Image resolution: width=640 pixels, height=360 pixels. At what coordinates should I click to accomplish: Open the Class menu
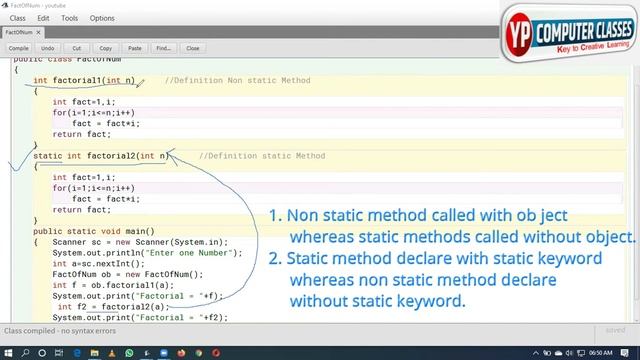(x=18, y=18)
